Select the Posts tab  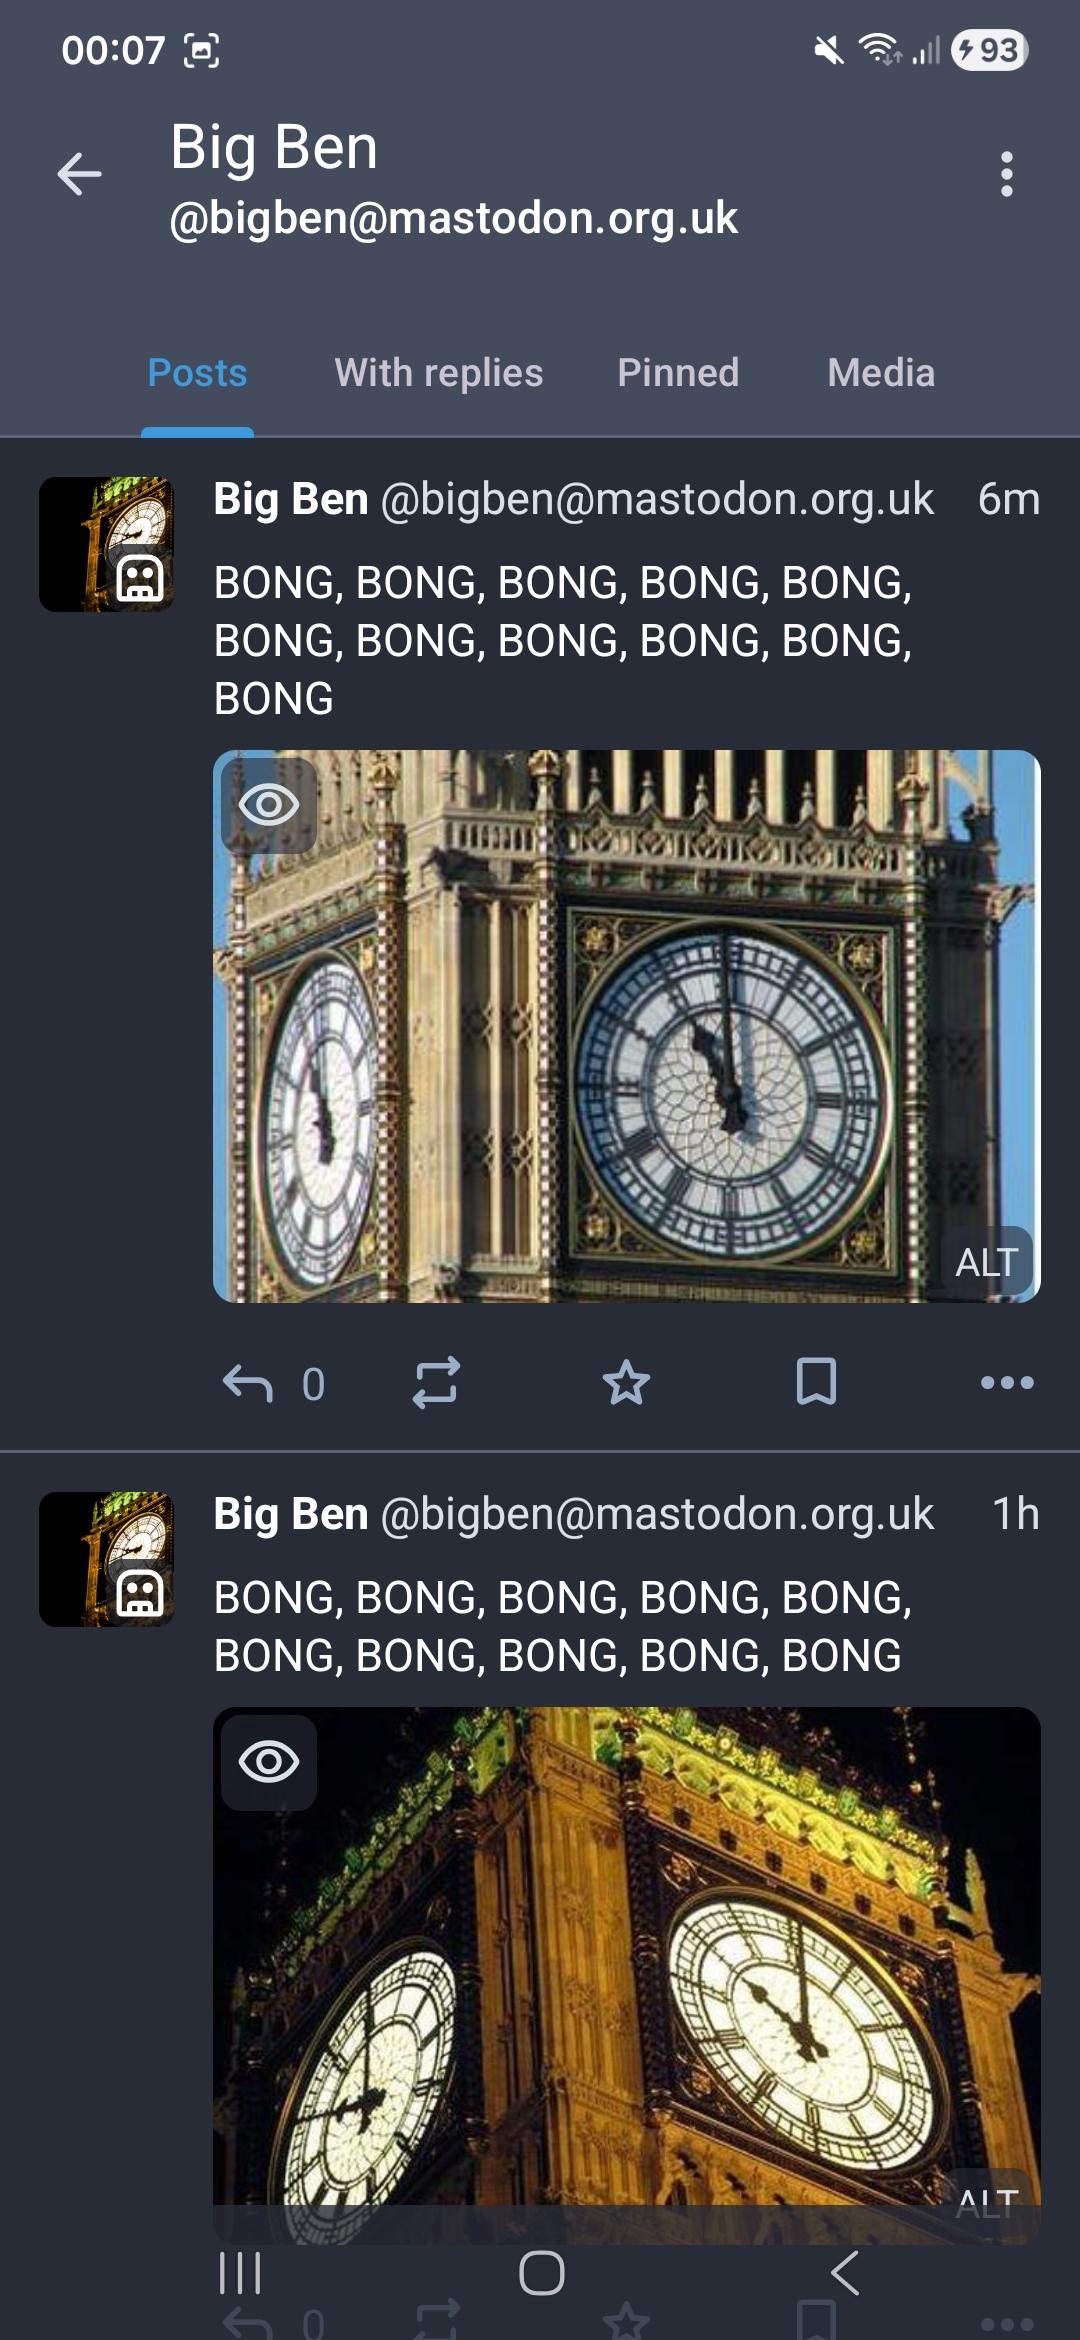[x=197, y=373]
